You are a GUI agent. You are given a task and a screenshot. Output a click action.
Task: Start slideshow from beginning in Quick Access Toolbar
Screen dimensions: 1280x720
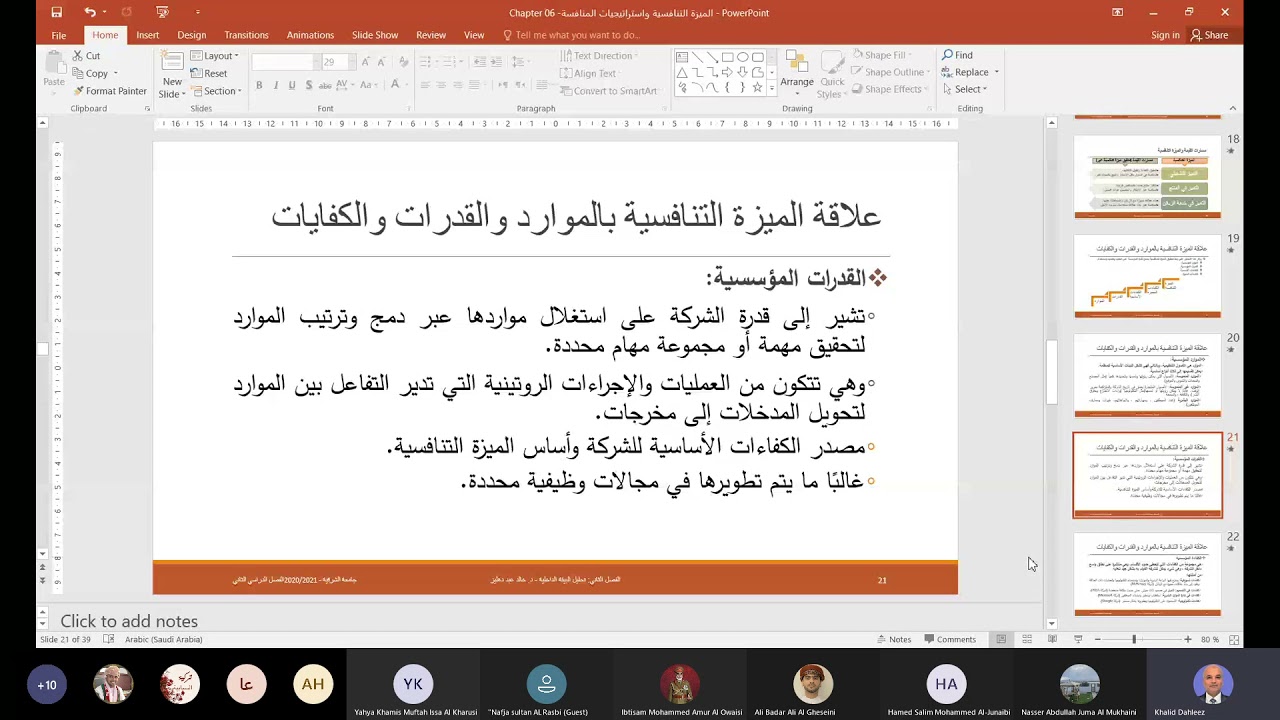click(x=162, y=12)
